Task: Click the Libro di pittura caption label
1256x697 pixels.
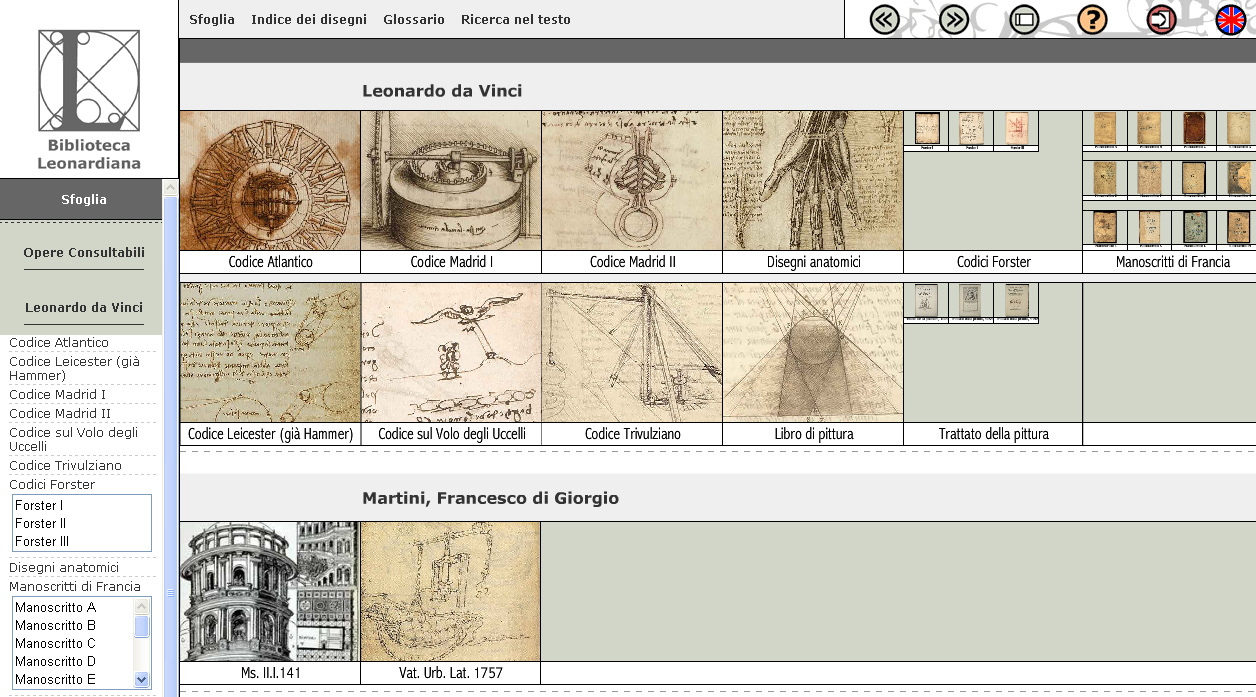Action: (x=813, y=434)
